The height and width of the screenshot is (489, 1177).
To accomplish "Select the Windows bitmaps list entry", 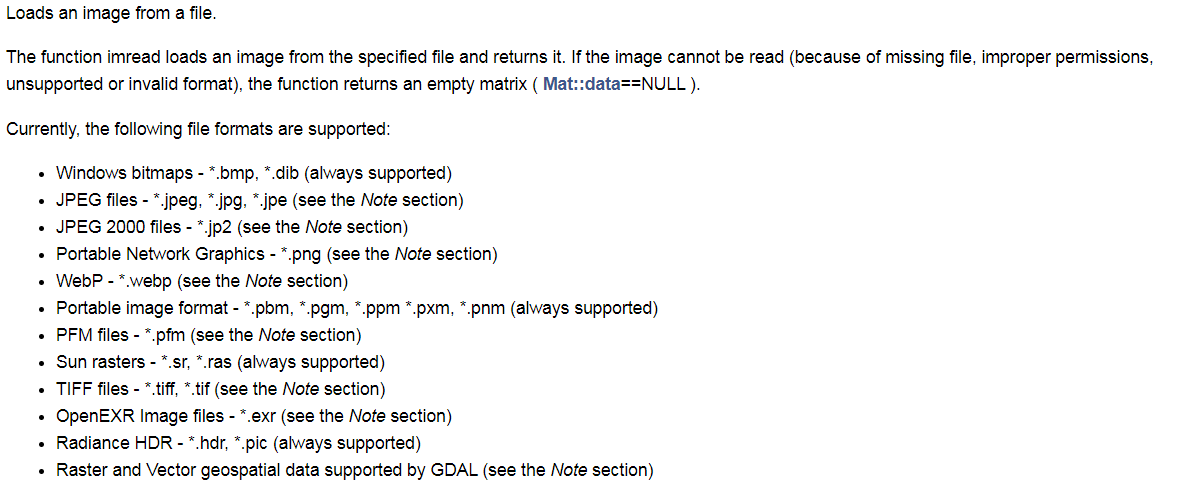I will (x=254, y=173).
